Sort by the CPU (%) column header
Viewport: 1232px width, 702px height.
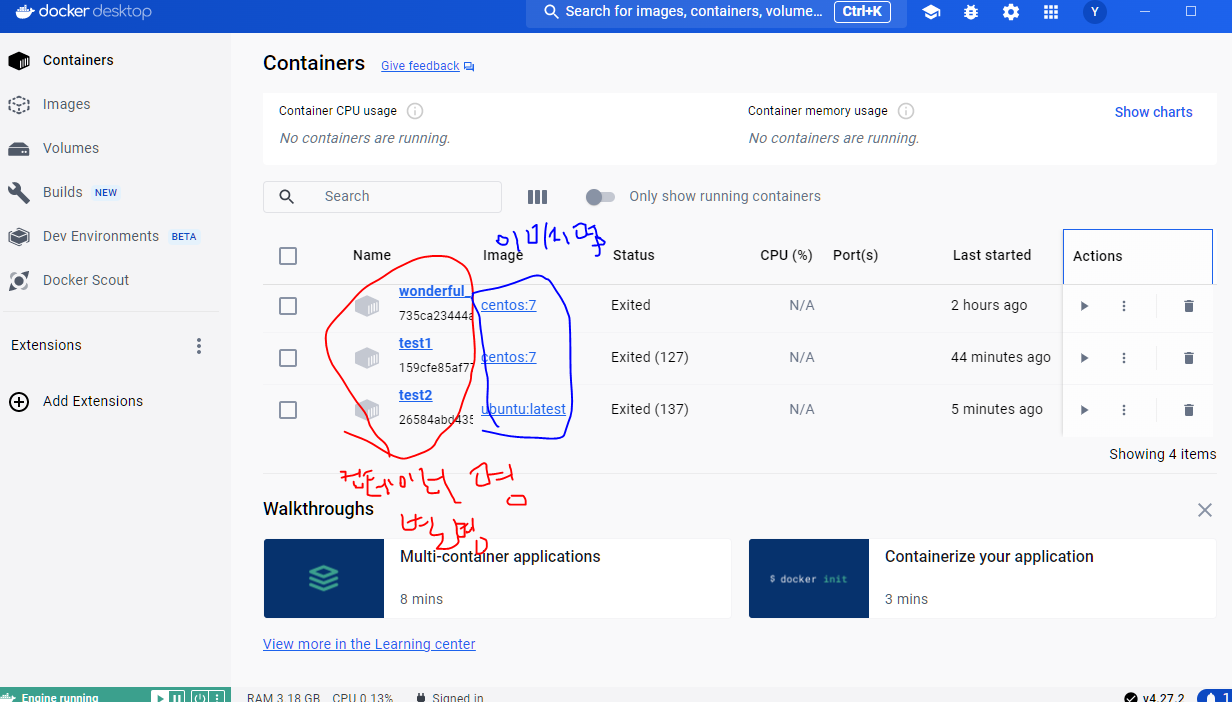coord(786,255)
